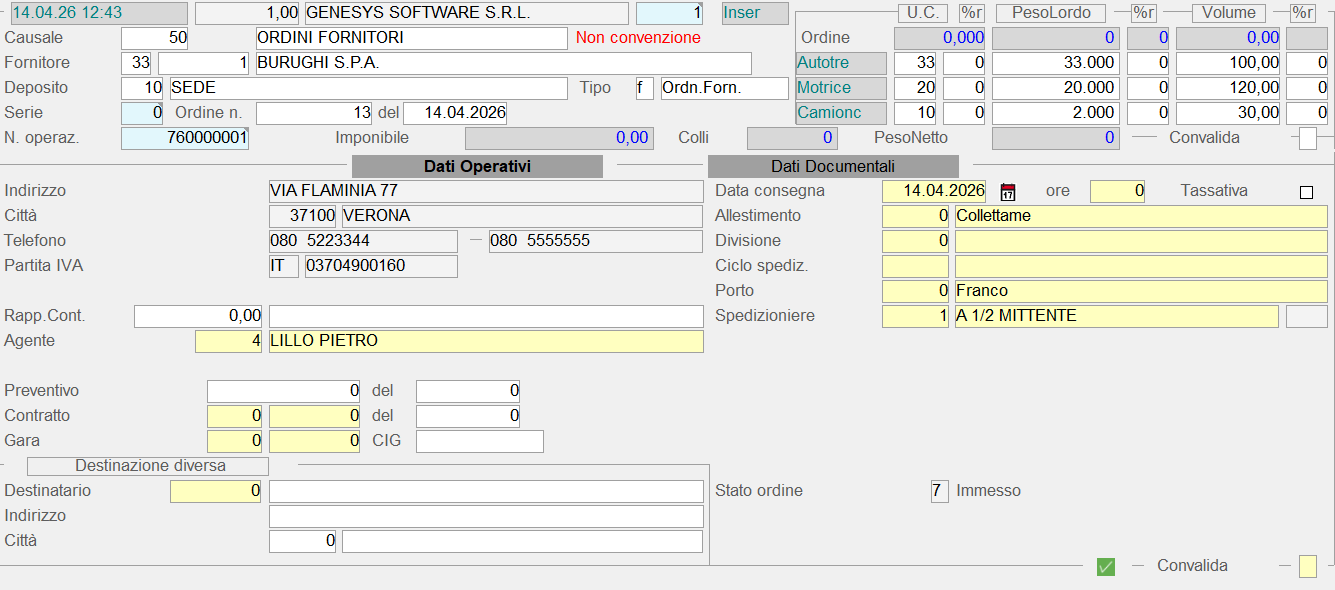The image size is (1335, 590).
Task: Click the Destinazione diversa header button
Action: point(149,466)
